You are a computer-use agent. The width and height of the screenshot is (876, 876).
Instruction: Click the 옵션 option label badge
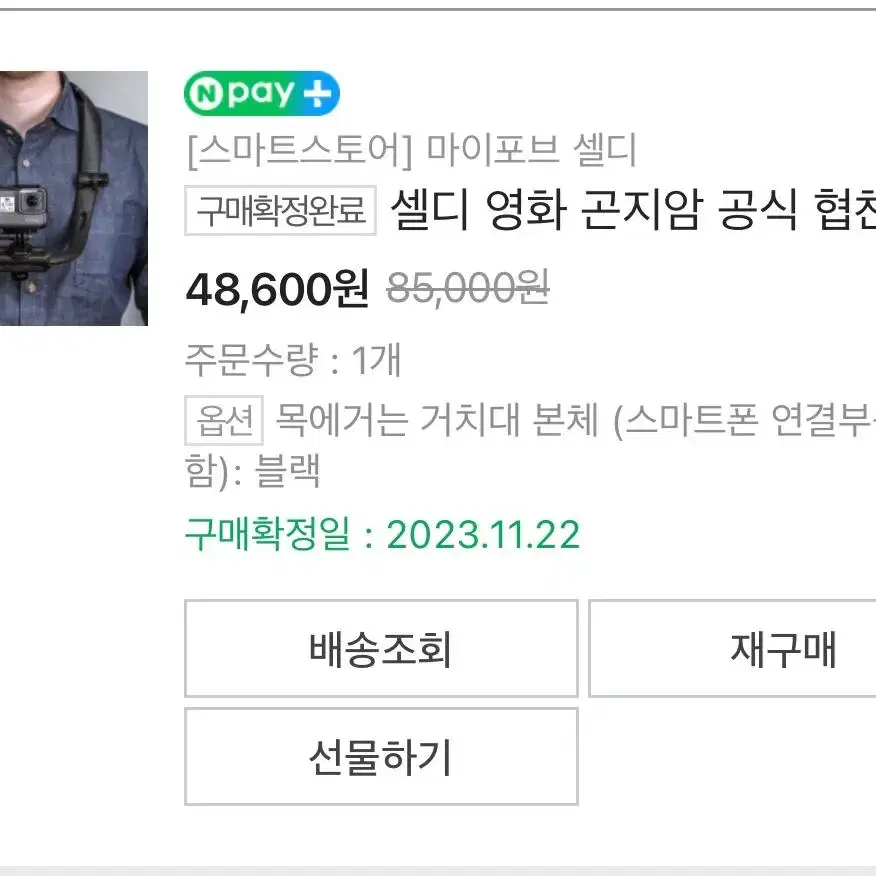tap(224, 420)
